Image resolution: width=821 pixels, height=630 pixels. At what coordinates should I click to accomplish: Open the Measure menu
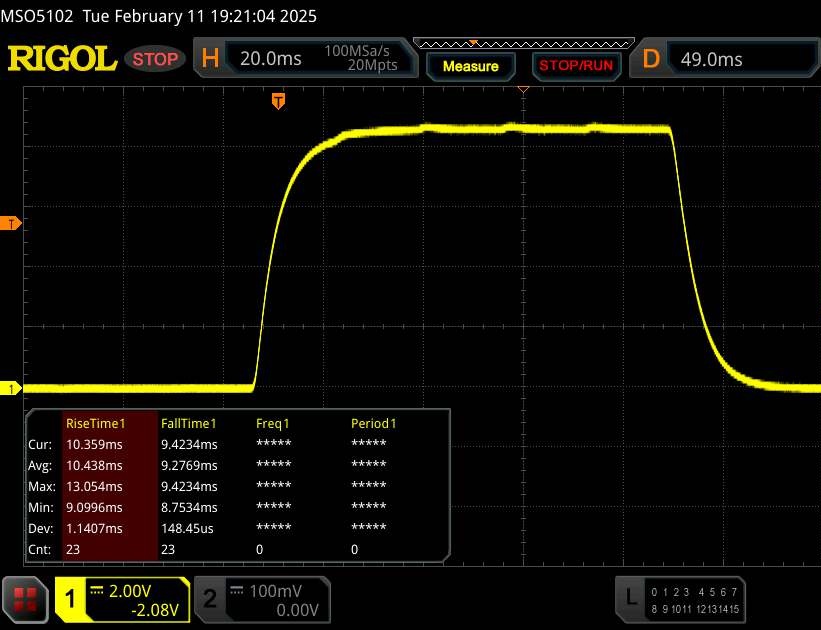pyautogui.click(x=471, y=66)
